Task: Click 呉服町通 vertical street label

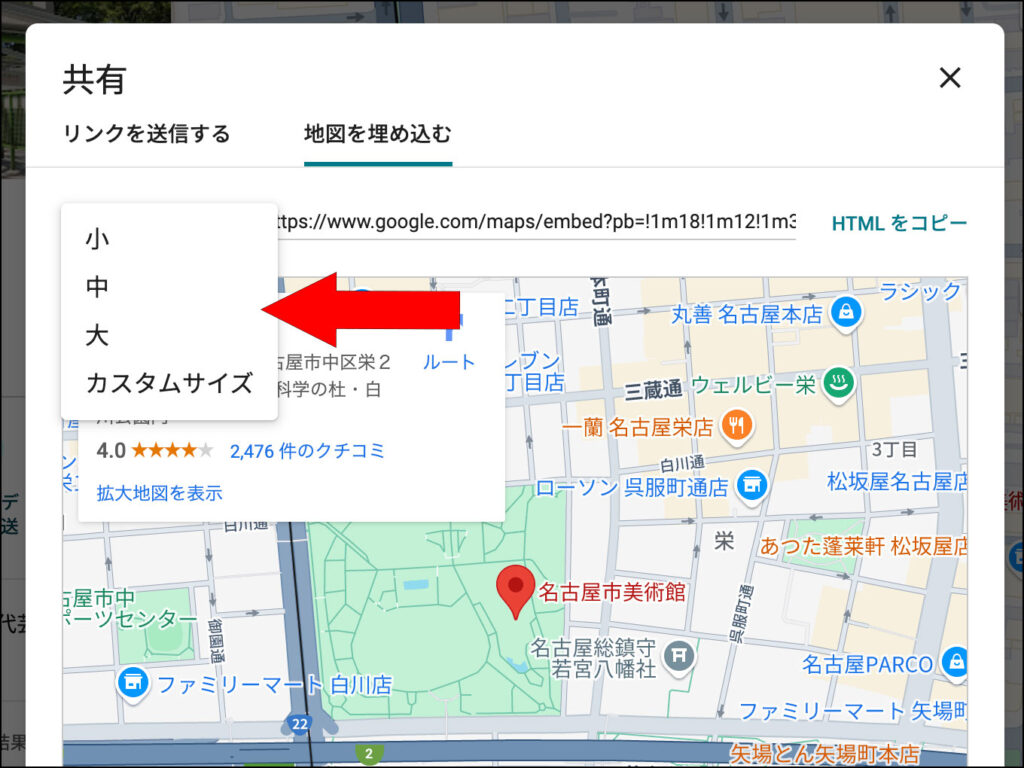Action: pyautogui.click(x=741, y=614)
